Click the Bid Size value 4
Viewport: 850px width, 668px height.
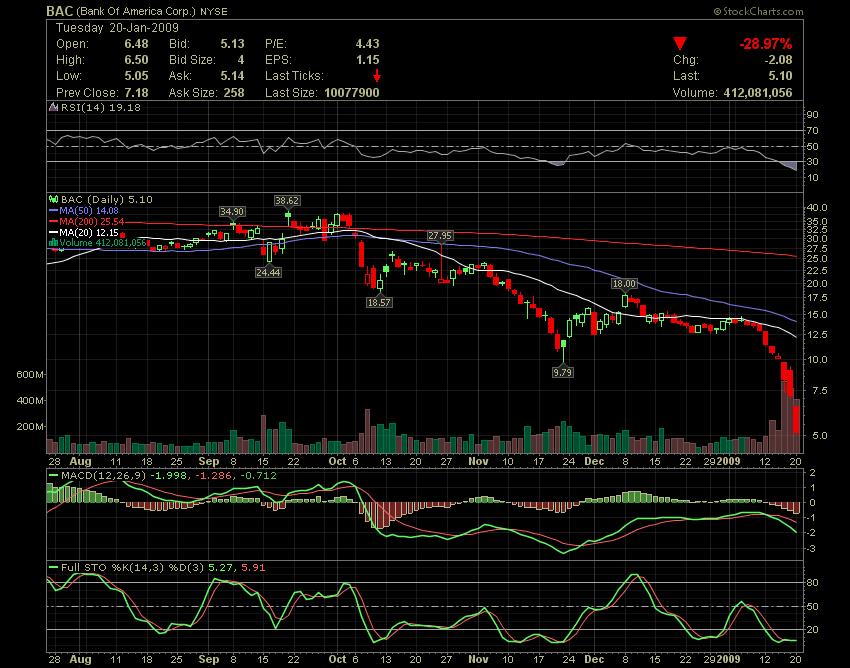tap(241, 60)
